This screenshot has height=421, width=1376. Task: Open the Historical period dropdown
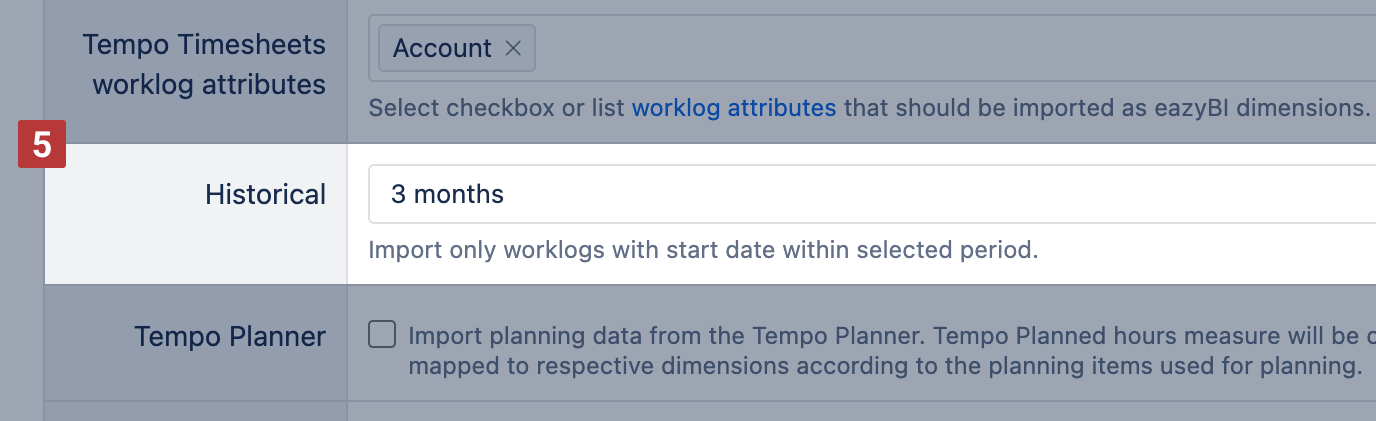tap(870, 194)
